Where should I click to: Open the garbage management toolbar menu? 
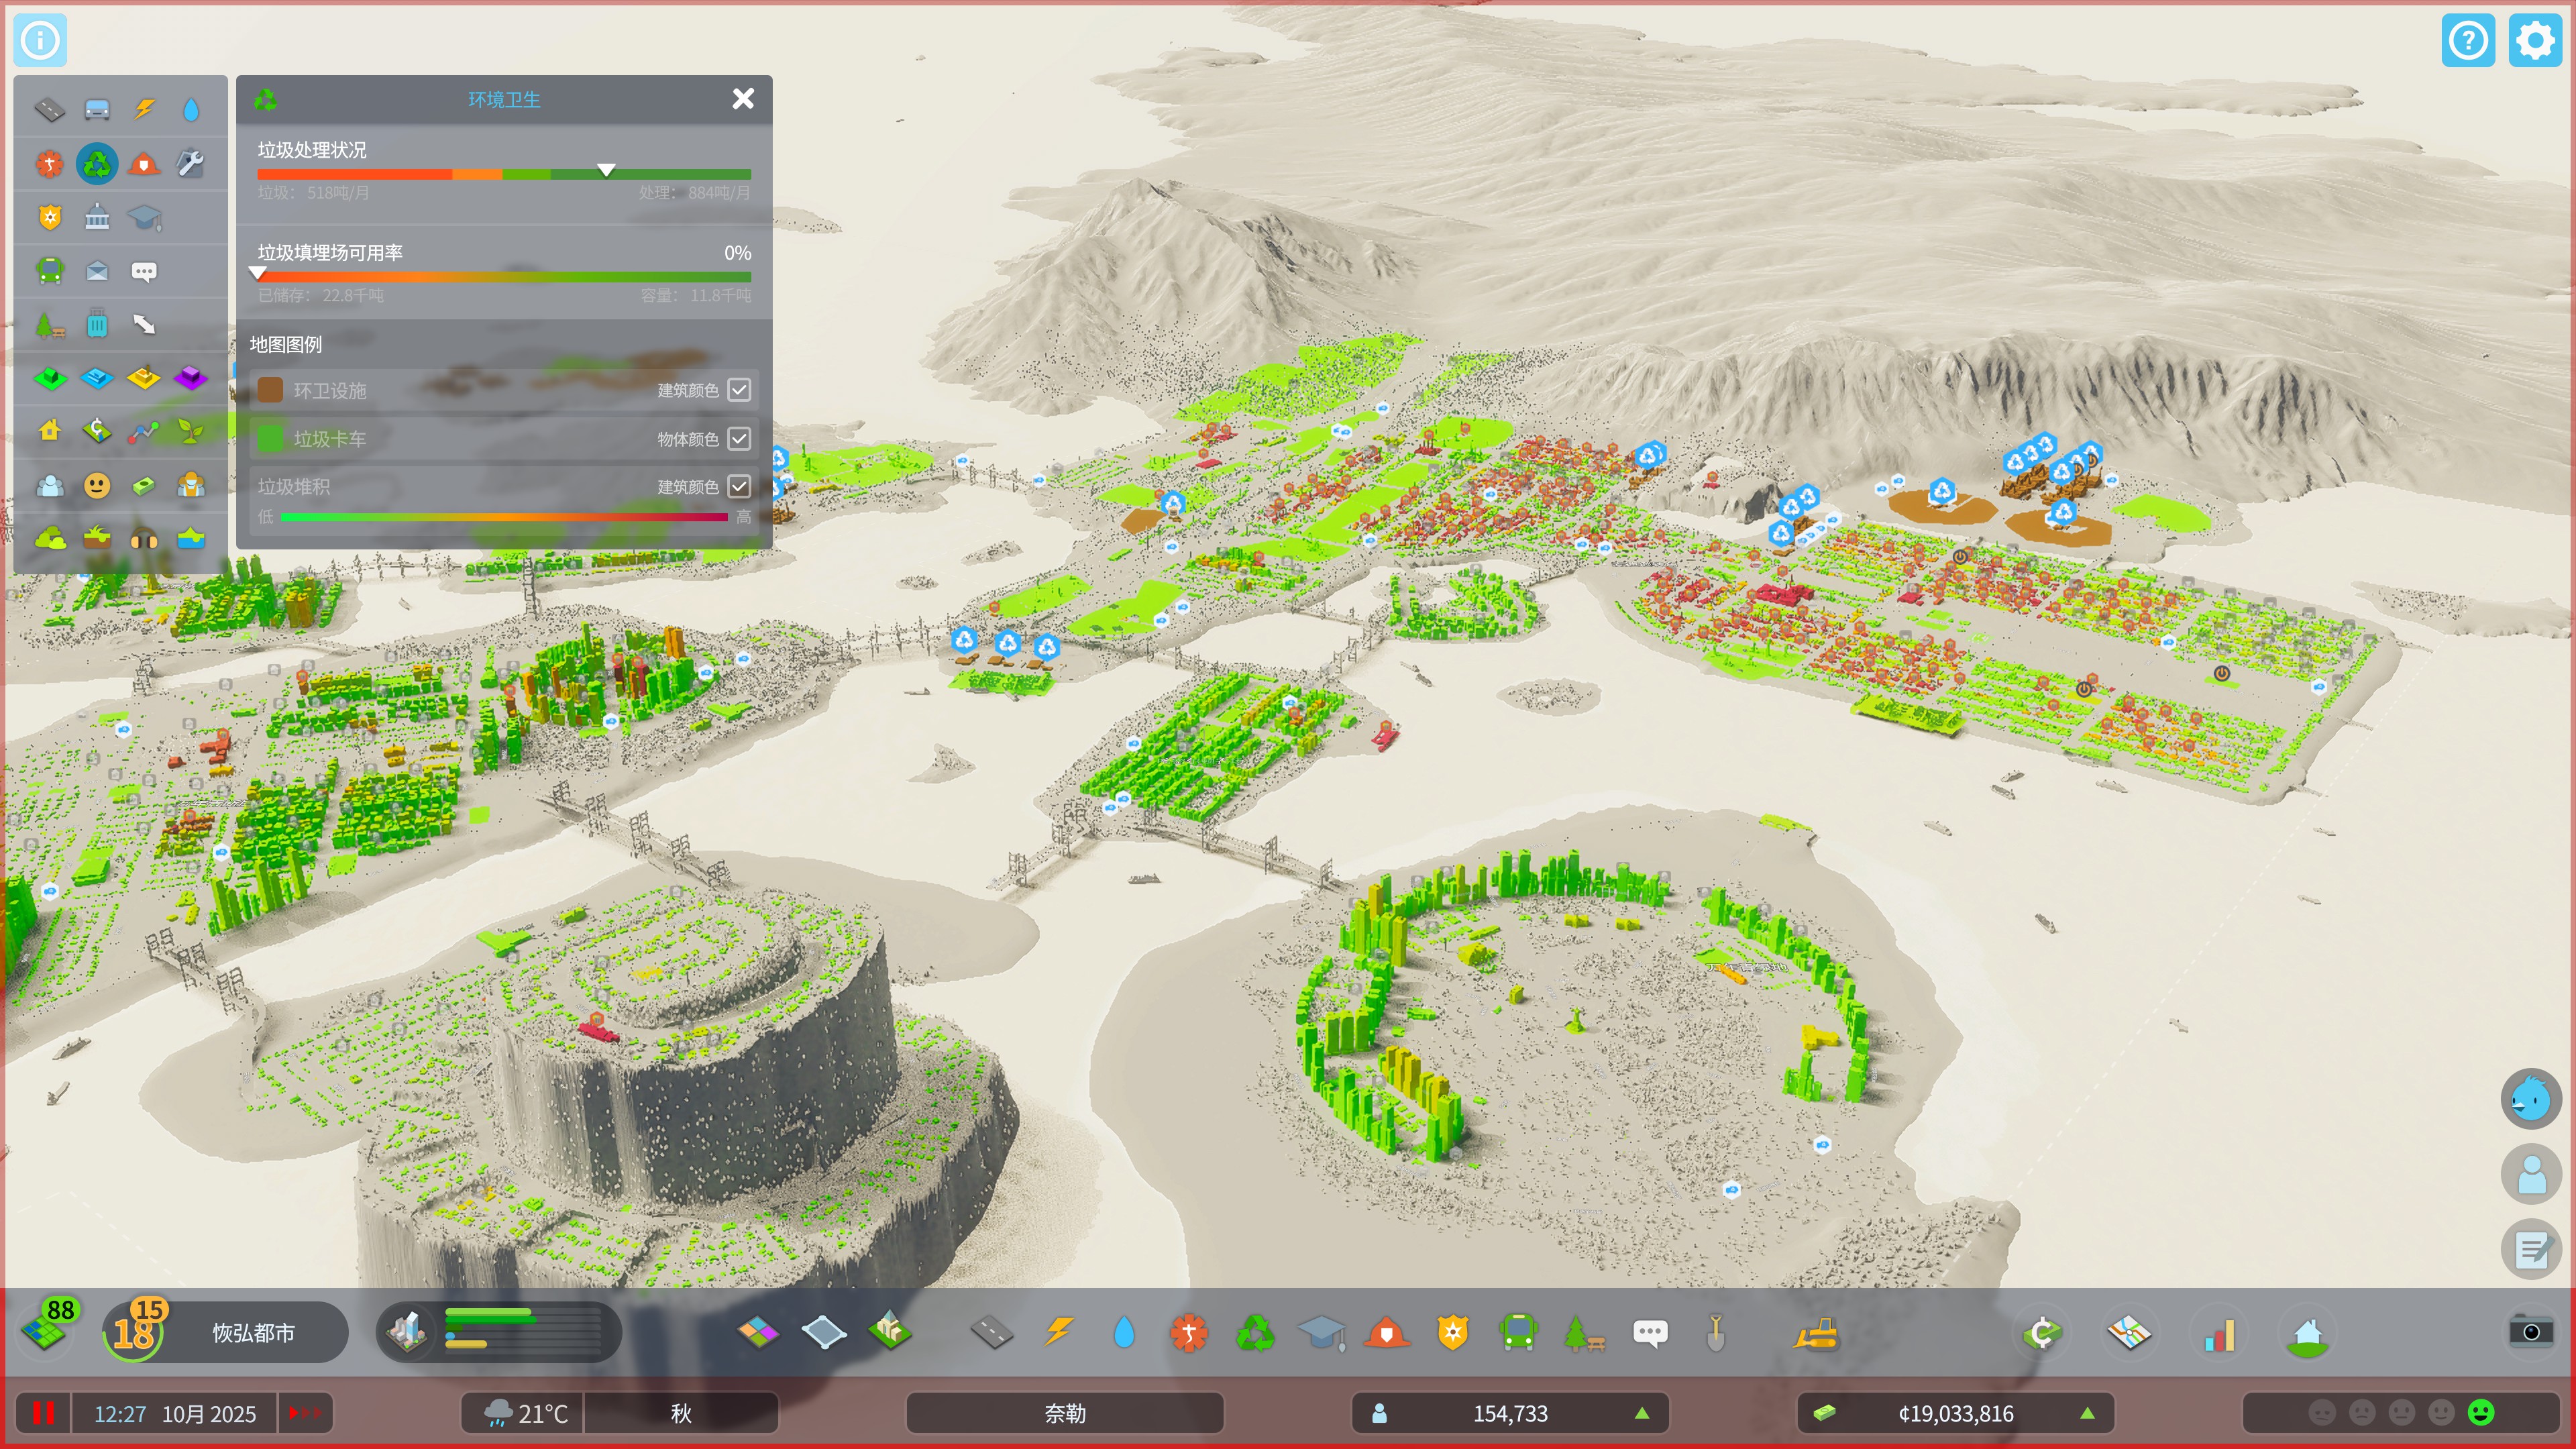point(1255,1333)
